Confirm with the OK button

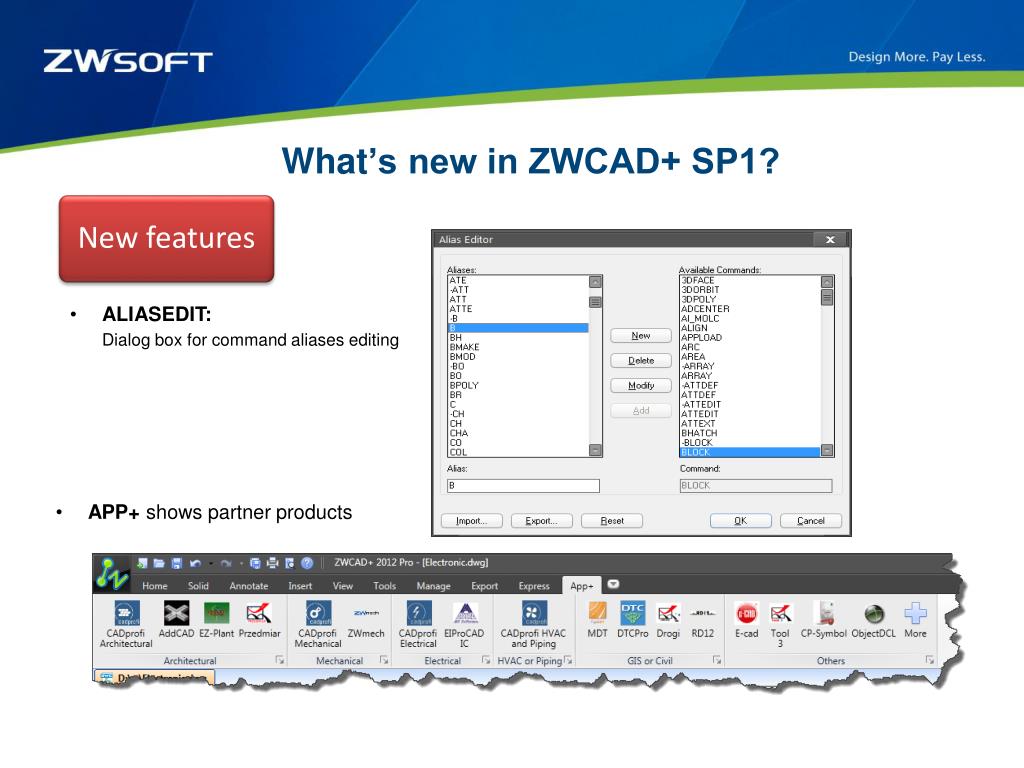pyautogui.click(x=741, y=520)
